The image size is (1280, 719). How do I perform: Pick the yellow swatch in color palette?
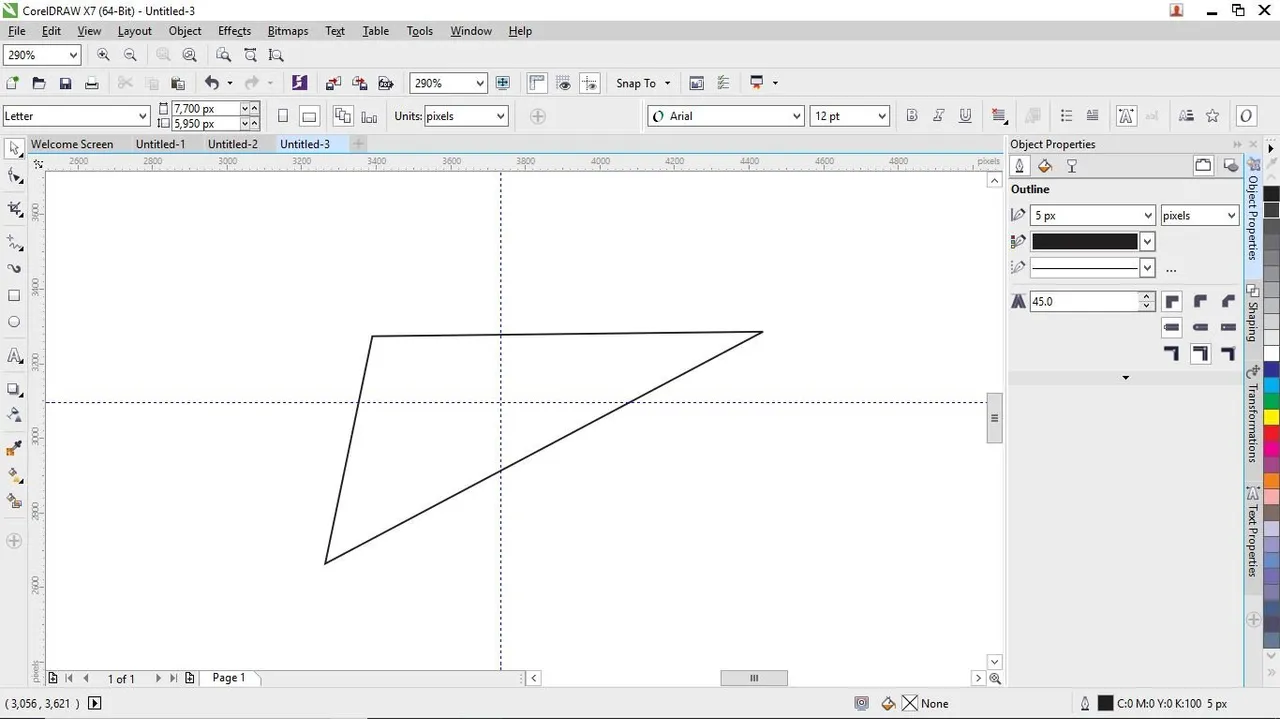[x=1271, y=417]
